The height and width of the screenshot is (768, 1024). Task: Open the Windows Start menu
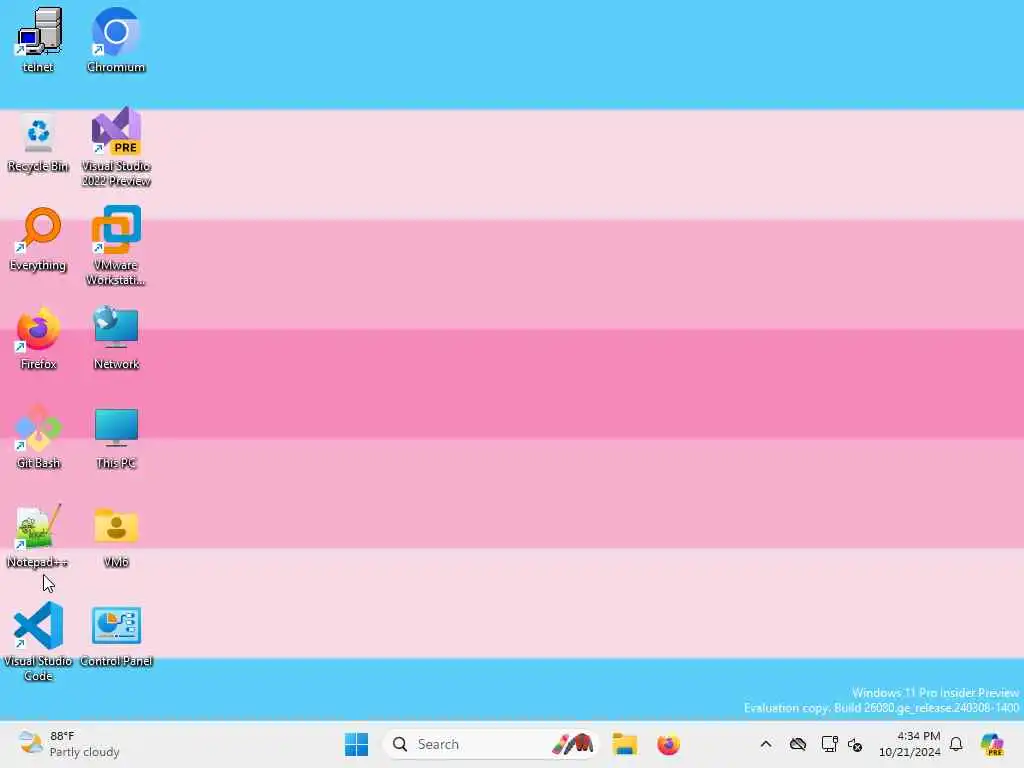point(357,744)
